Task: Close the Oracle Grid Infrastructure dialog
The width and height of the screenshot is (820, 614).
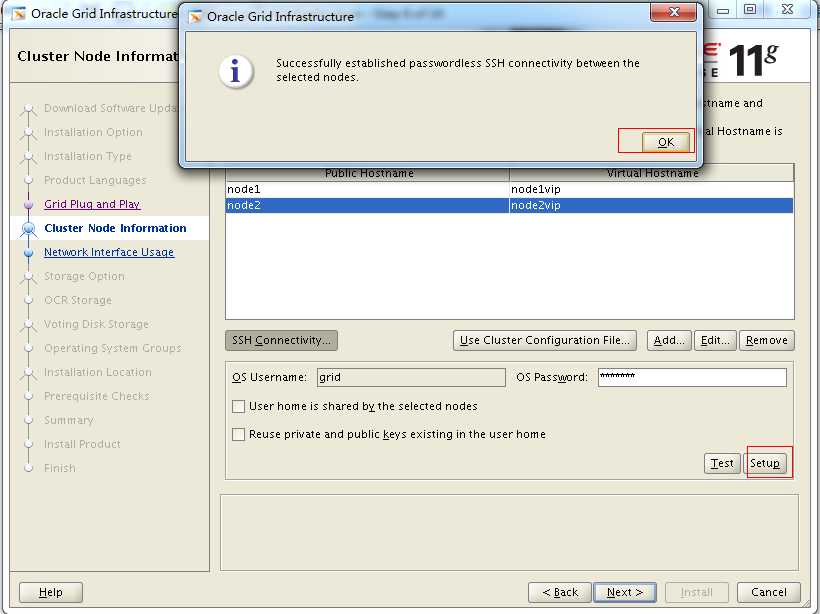Action: 673,12
